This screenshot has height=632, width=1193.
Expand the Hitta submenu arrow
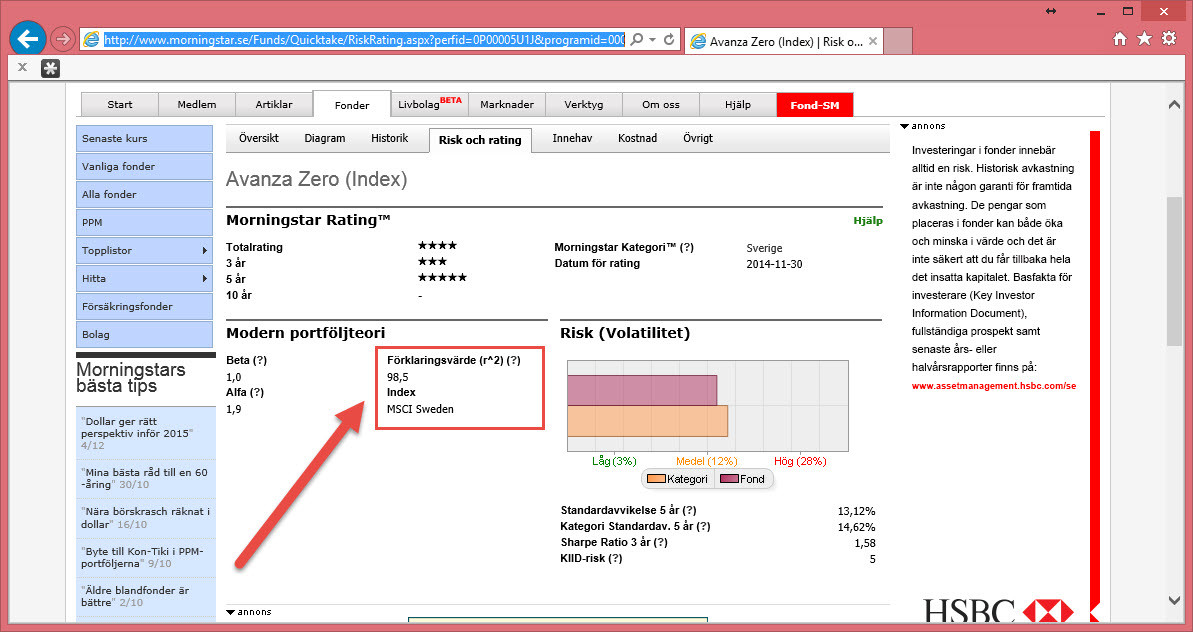[x=204, y=279]
